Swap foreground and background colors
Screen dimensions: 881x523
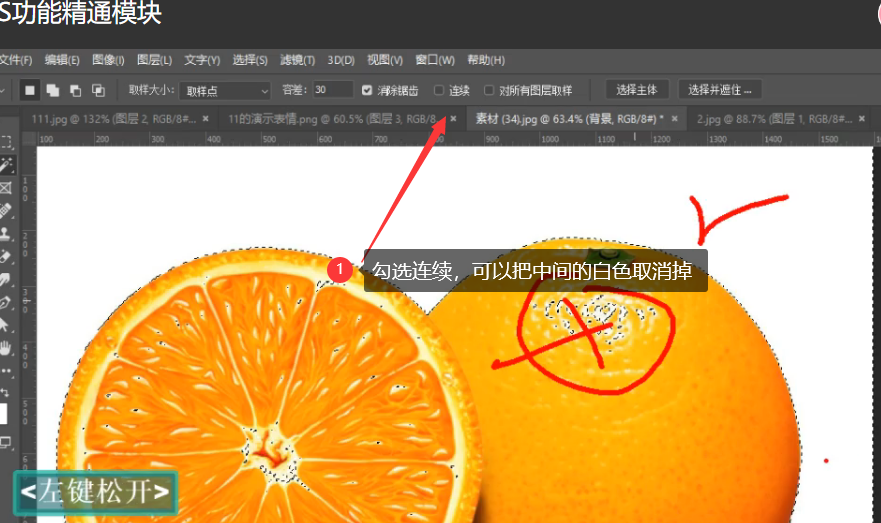click(4, 392)
